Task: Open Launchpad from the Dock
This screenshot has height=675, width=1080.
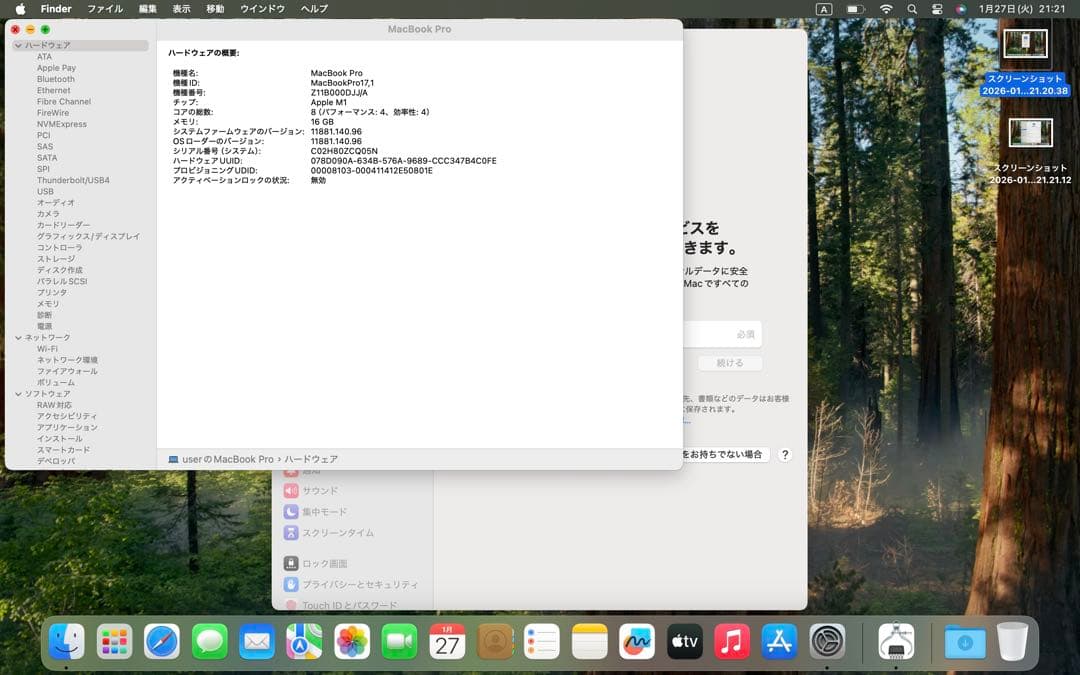Action: pos(113,643)
